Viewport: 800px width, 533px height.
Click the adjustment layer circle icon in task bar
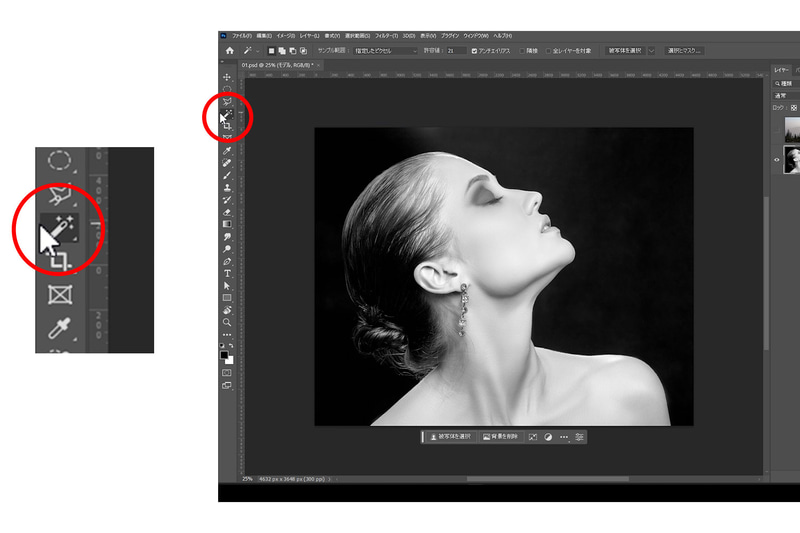[548, 437]
